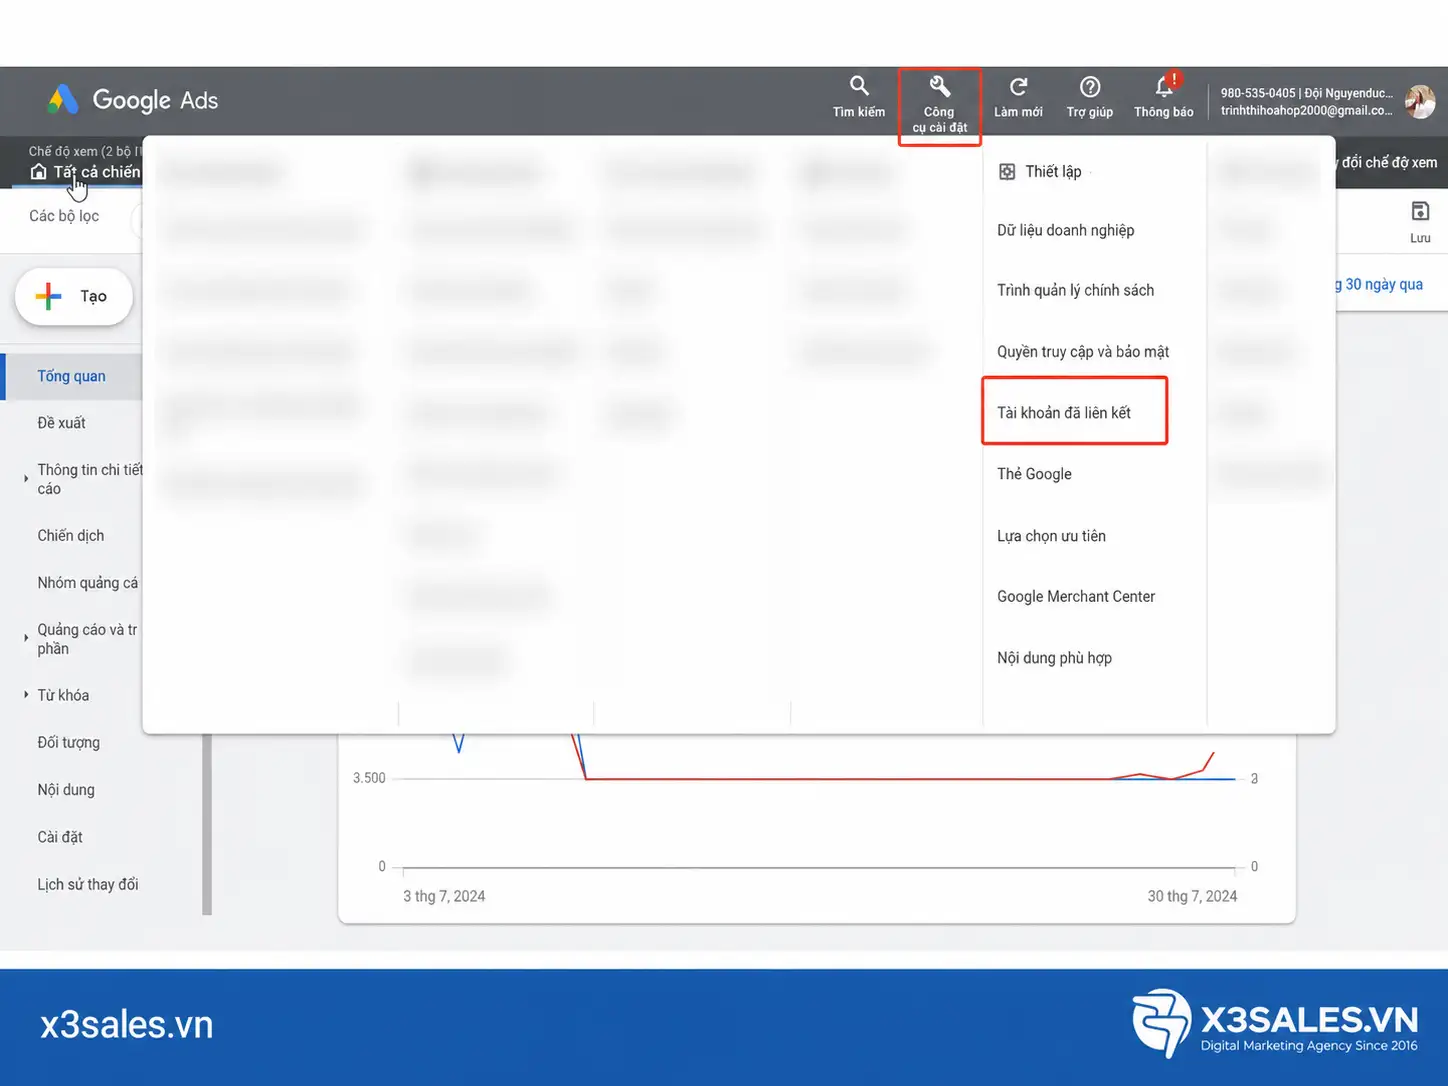This screenshot has width=1448, height=1086.
Task: Open Nhóm quảng cáo sidebar page
Action: (x=88, y=583)
